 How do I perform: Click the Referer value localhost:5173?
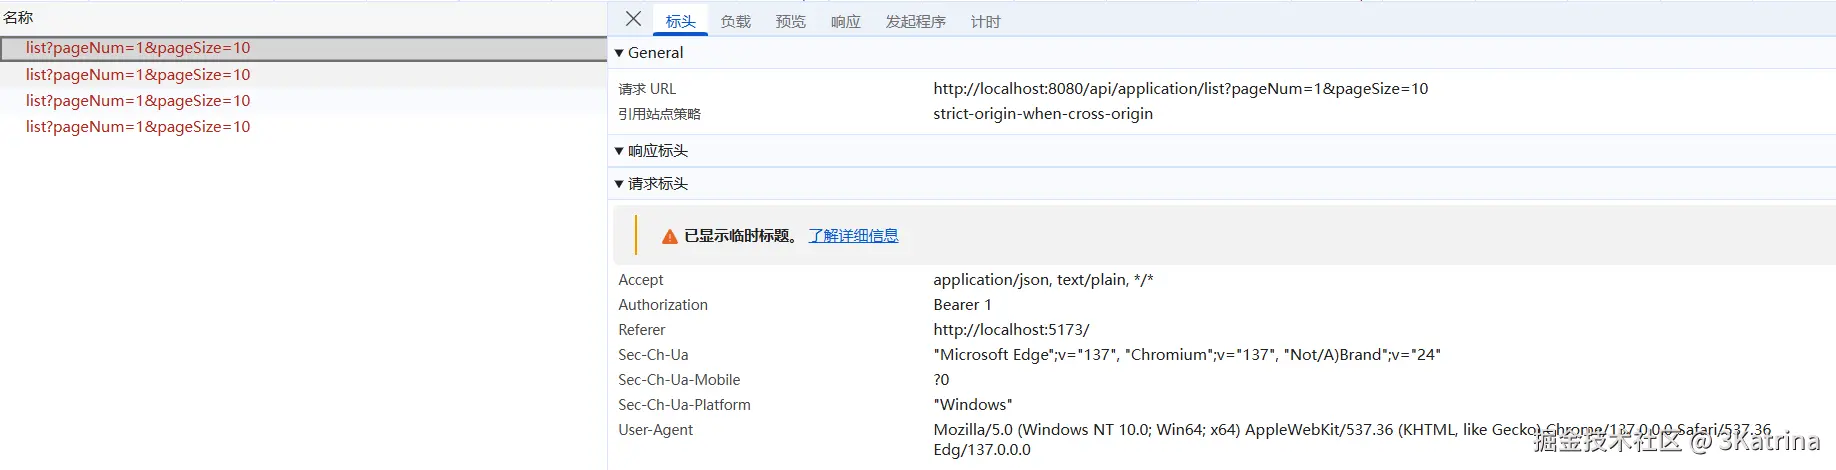1011,330
